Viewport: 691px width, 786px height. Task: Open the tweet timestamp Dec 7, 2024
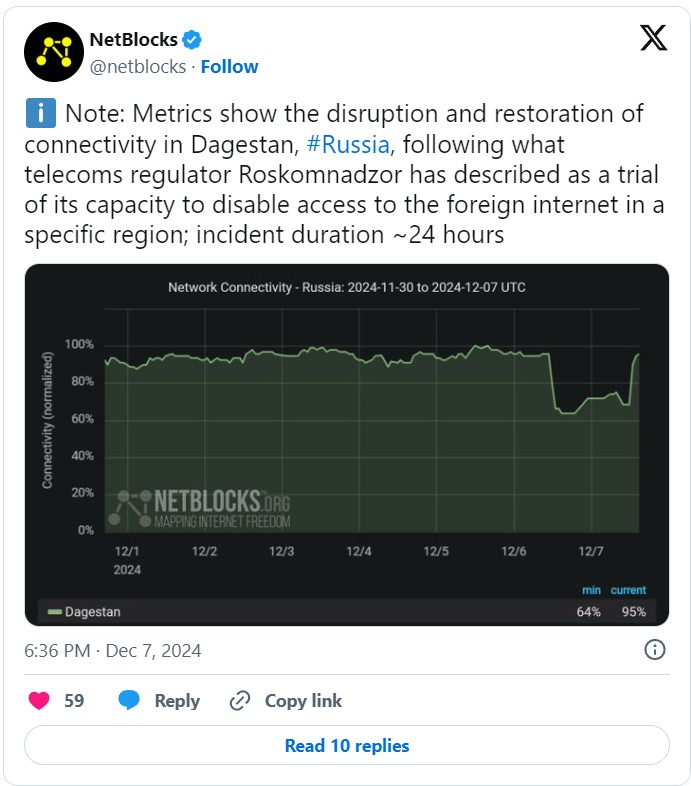pyautogui.click(x=113, y=651)
